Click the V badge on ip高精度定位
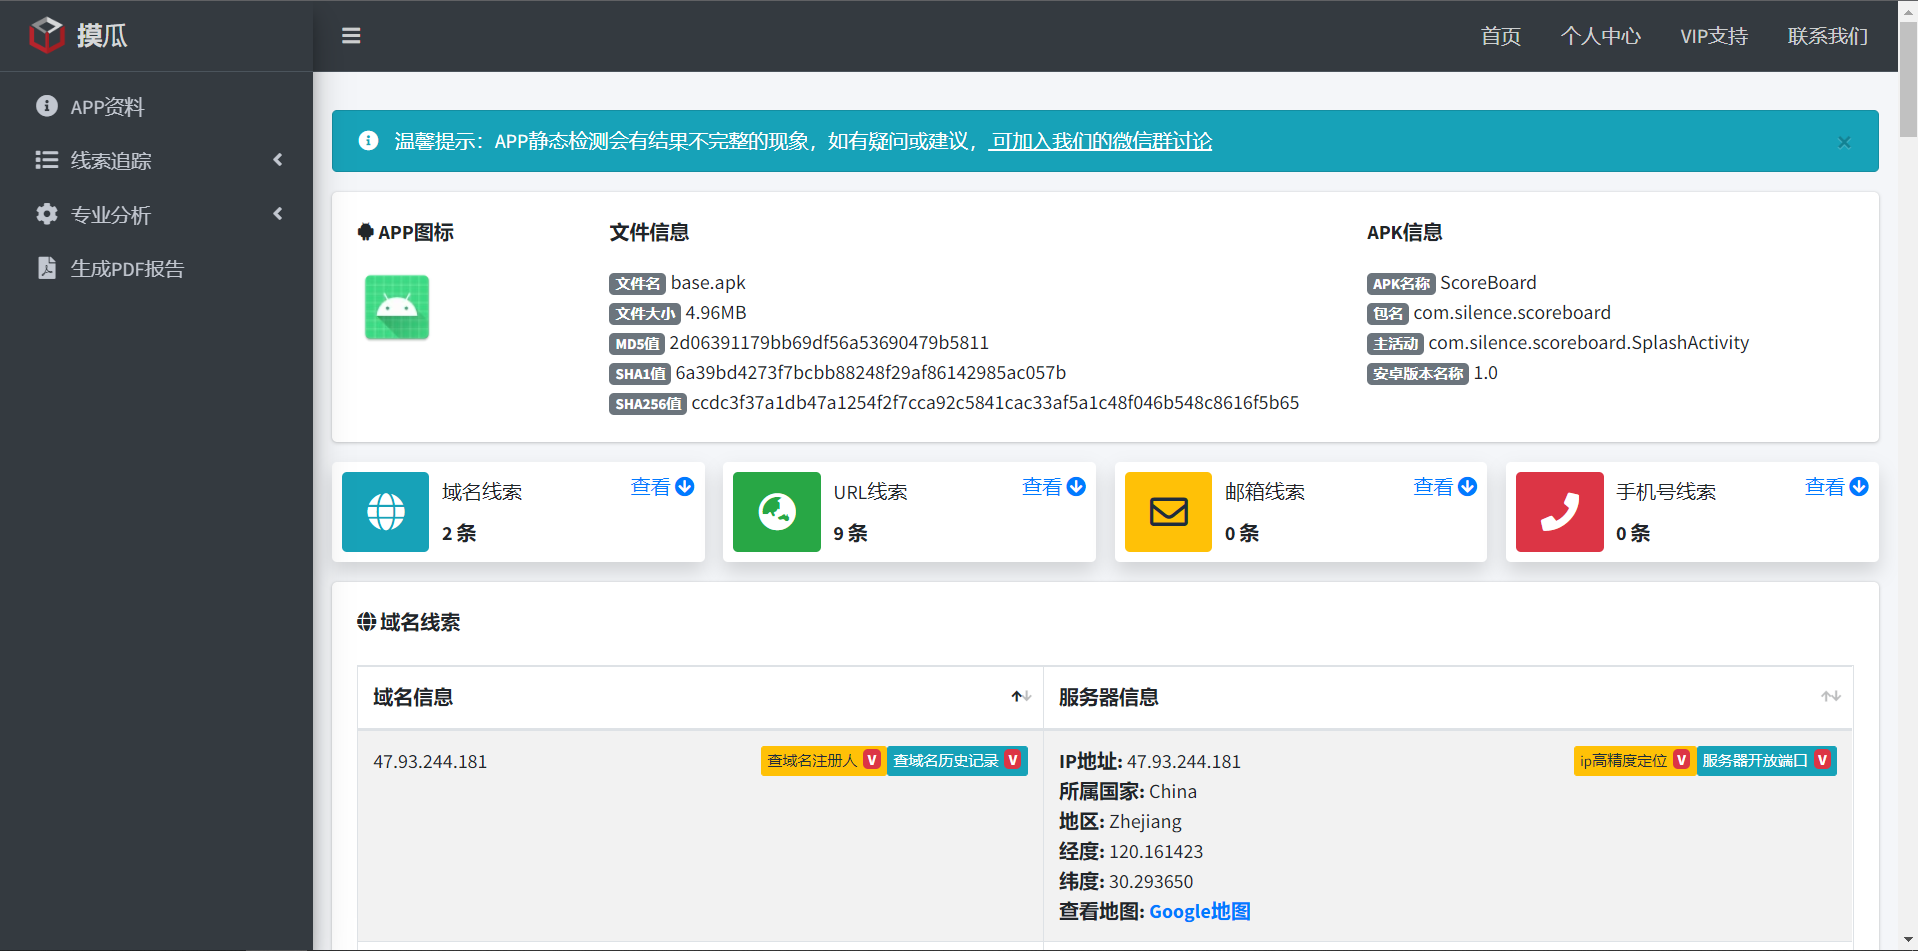This screenshot has width=1918, height=951. coord(1681,760)
